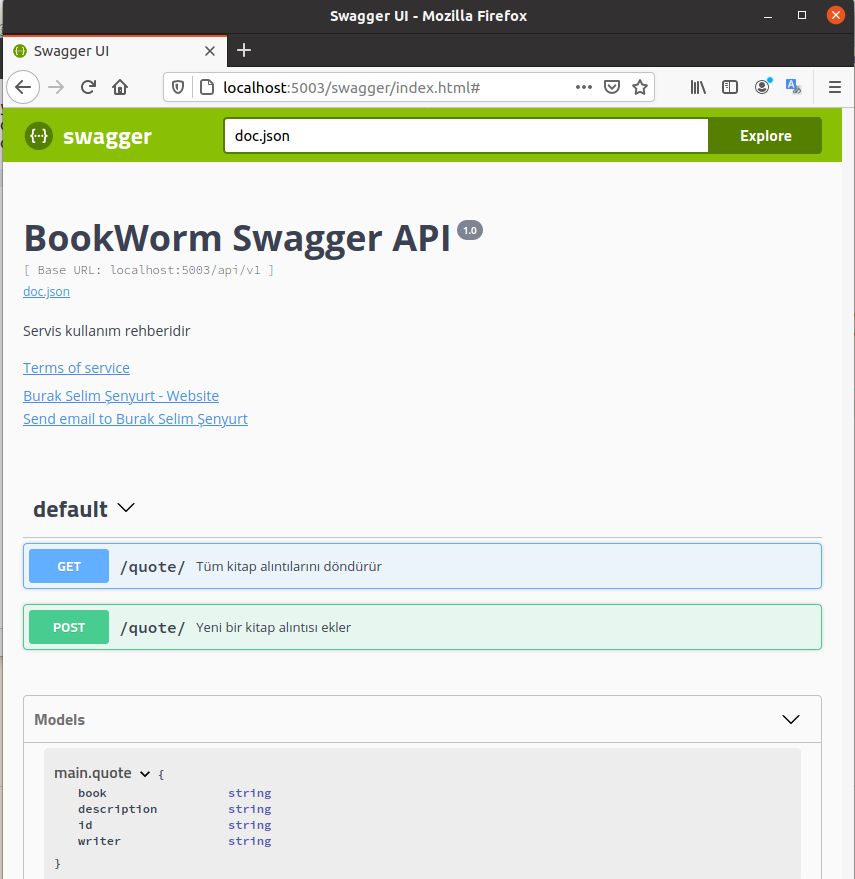Image resolution: width=855 pixels, height=879 pixels.
Task: Toggle the sidebar view icon
Action: (x=730, y=87)
